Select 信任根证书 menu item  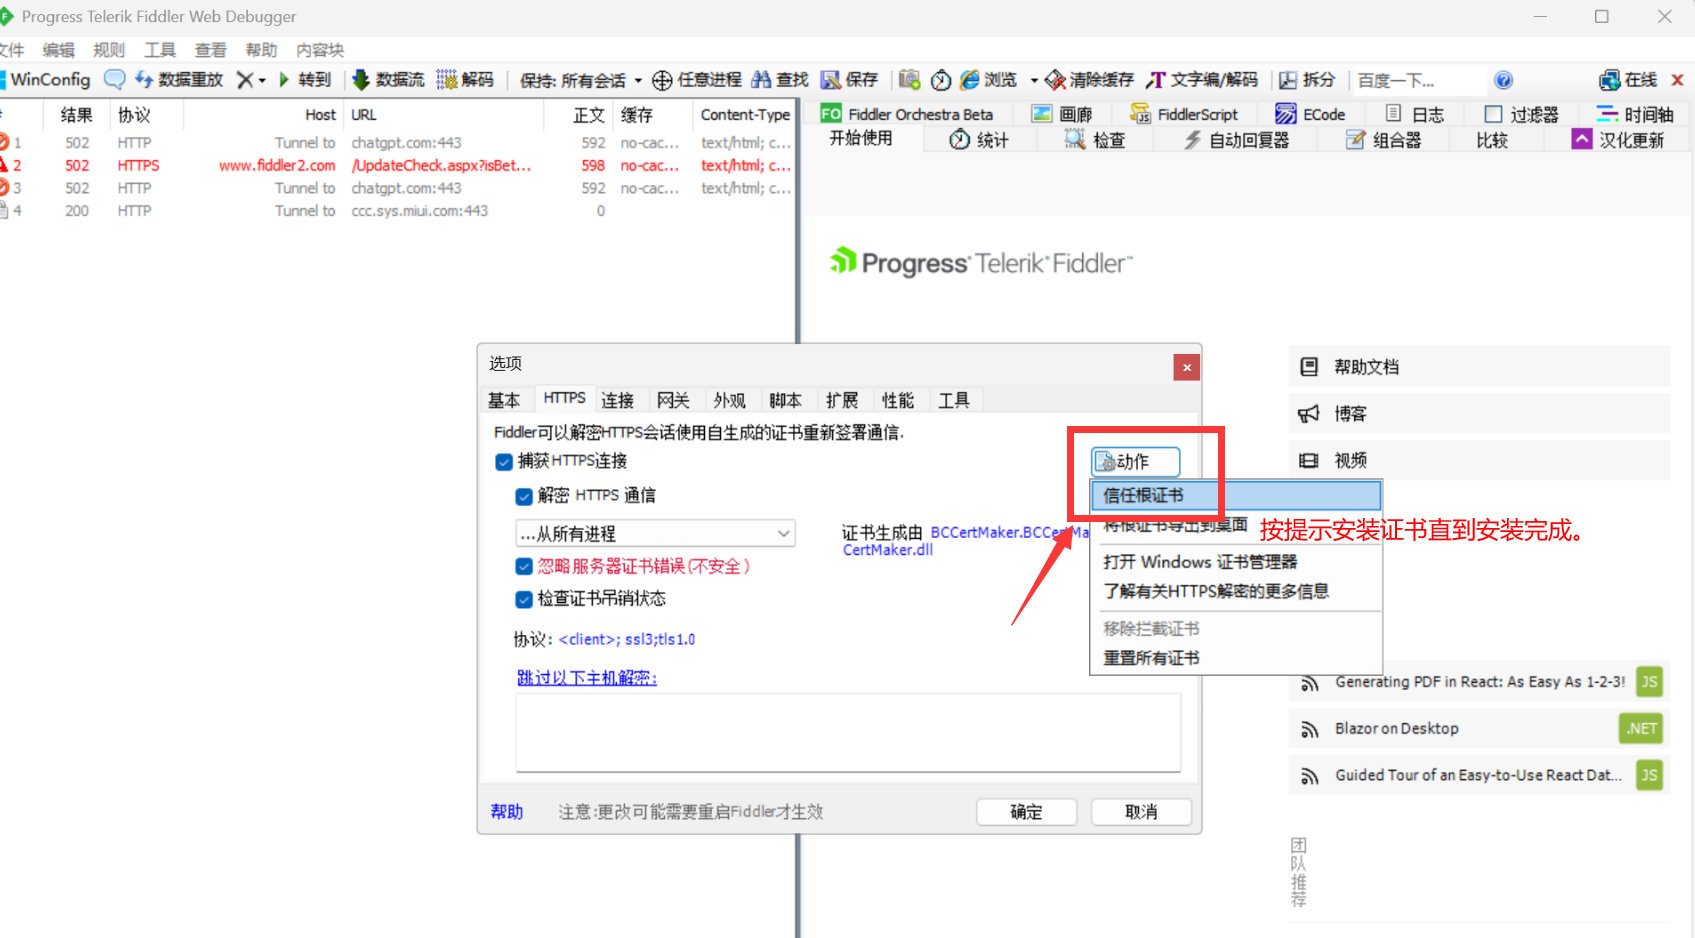1235,495
